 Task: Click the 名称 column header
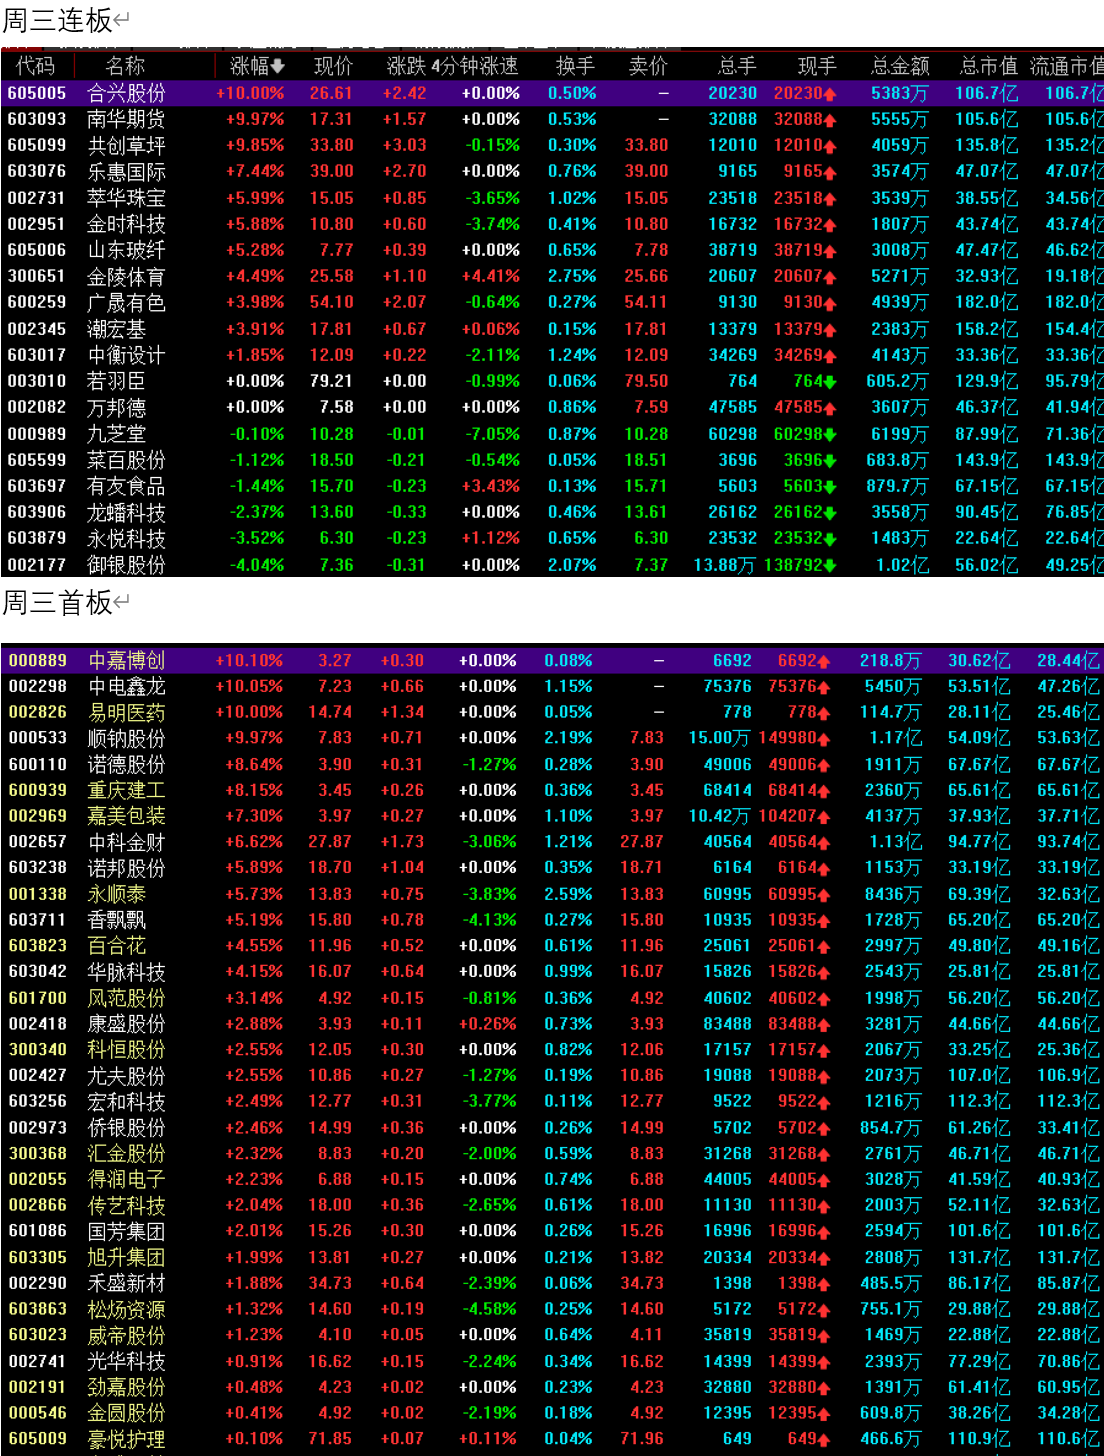pos(125,66)
